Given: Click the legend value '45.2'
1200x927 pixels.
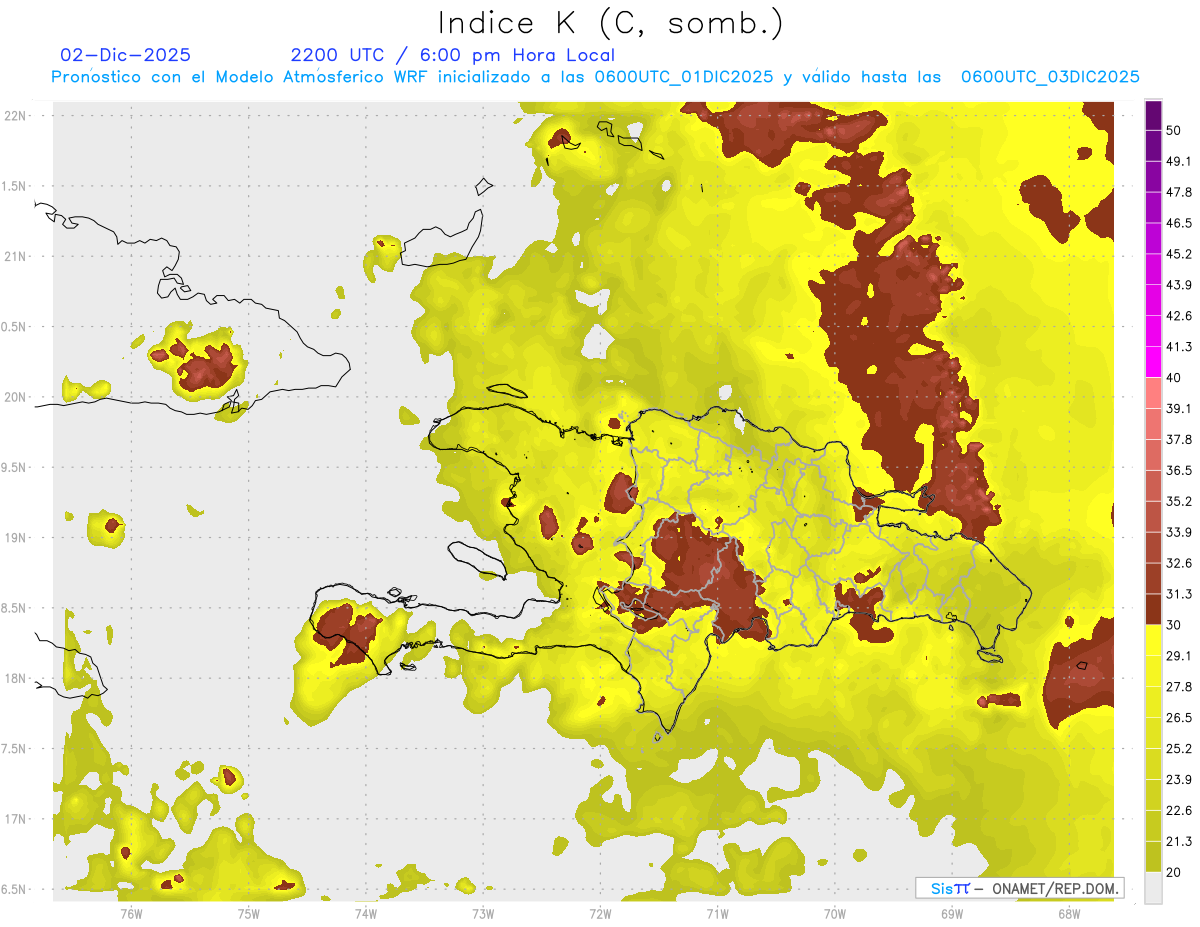Looking at the screenshot, I should click(x=1178, y=254).
